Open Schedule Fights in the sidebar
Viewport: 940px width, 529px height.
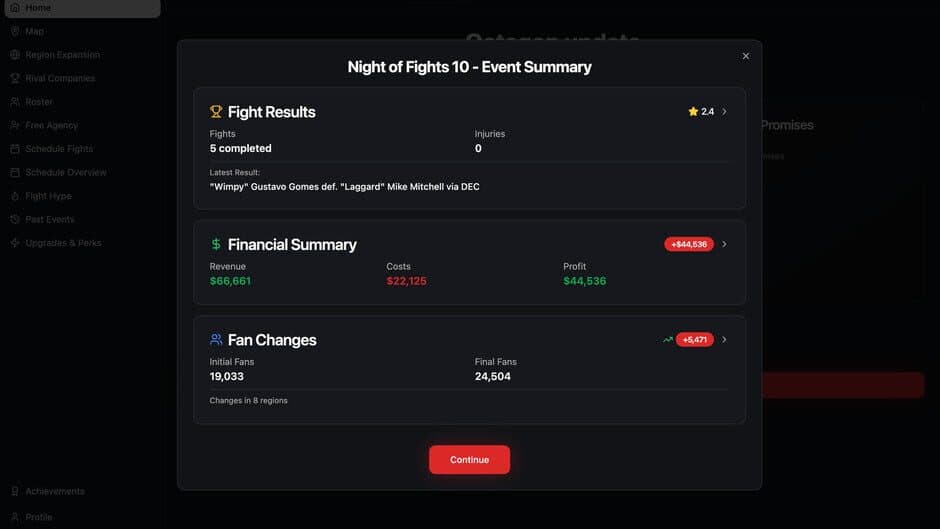click(58, 149)
